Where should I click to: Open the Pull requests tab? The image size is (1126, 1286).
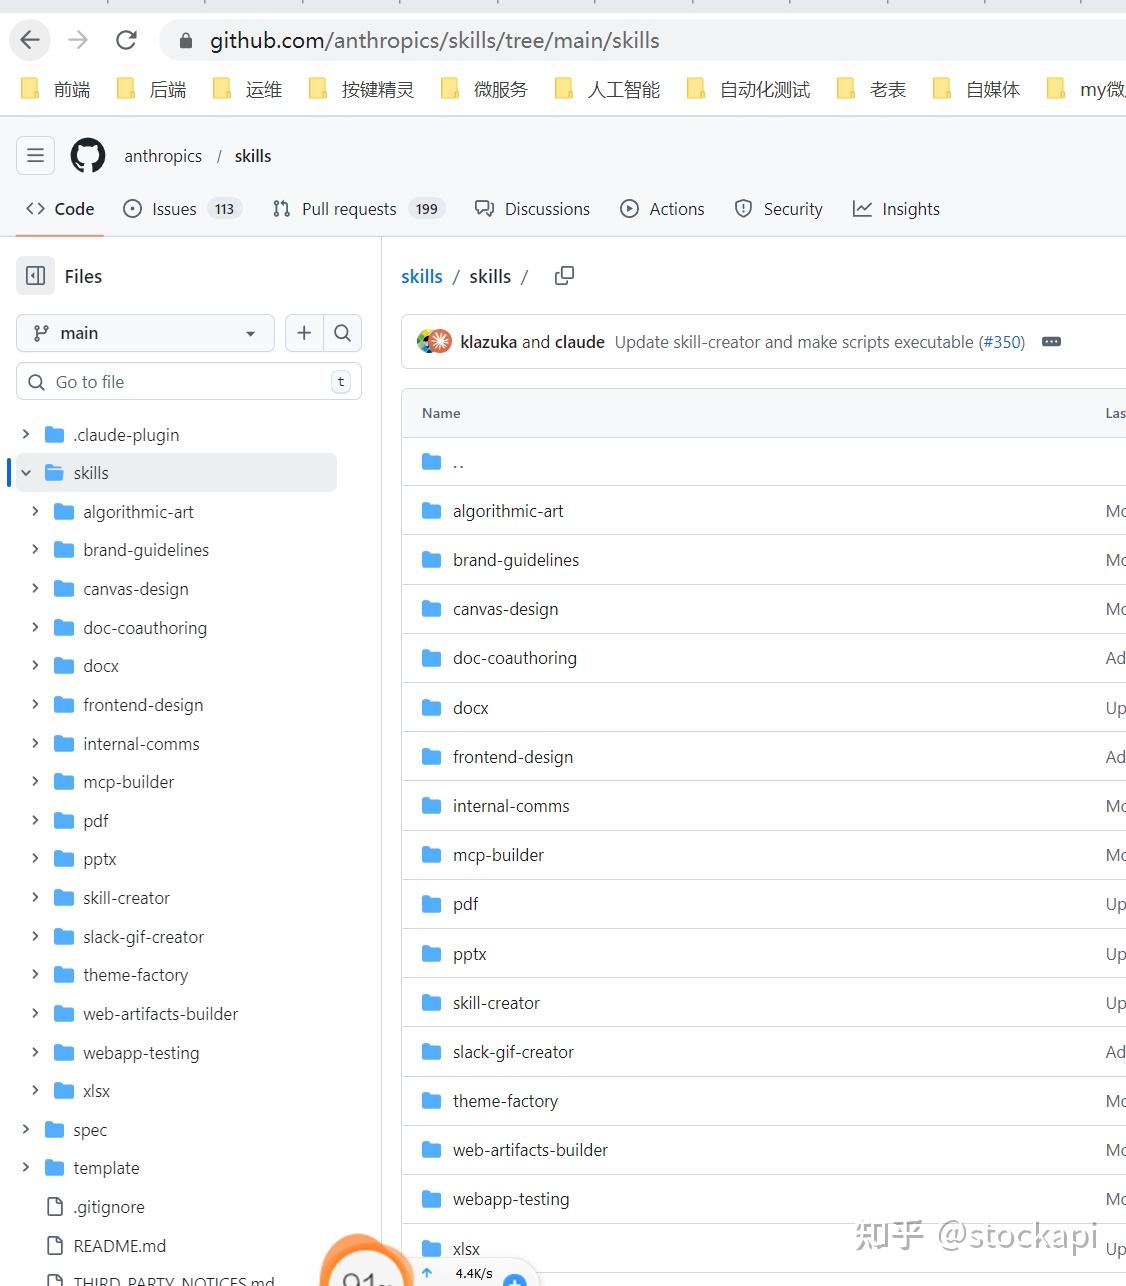pyautogui.click(x=359, y=209)
